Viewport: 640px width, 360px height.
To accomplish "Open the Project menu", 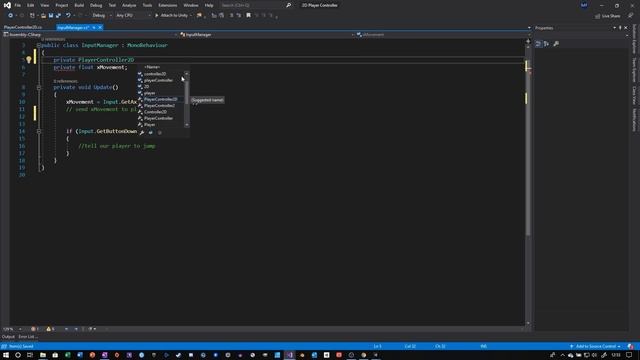I will (62, 5).
